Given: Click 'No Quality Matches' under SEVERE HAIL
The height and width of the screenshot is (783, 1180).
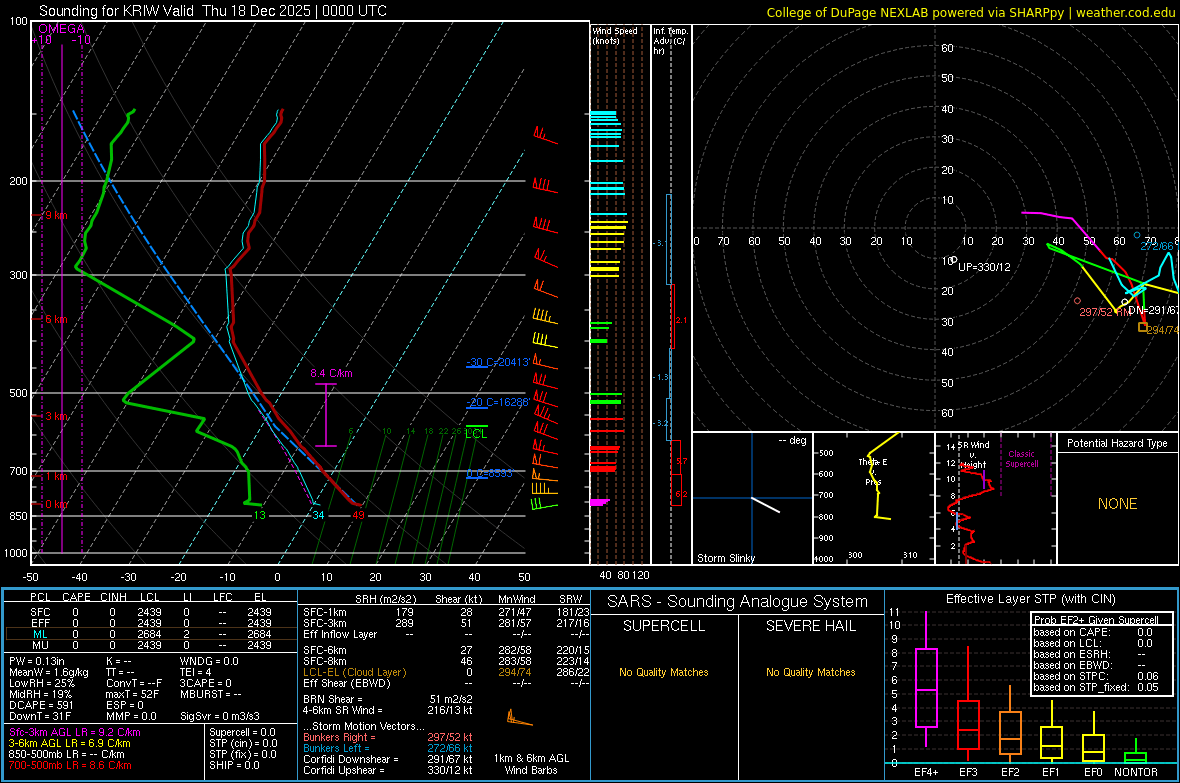Looking at the screenshot, I should (x=810, y=672).
